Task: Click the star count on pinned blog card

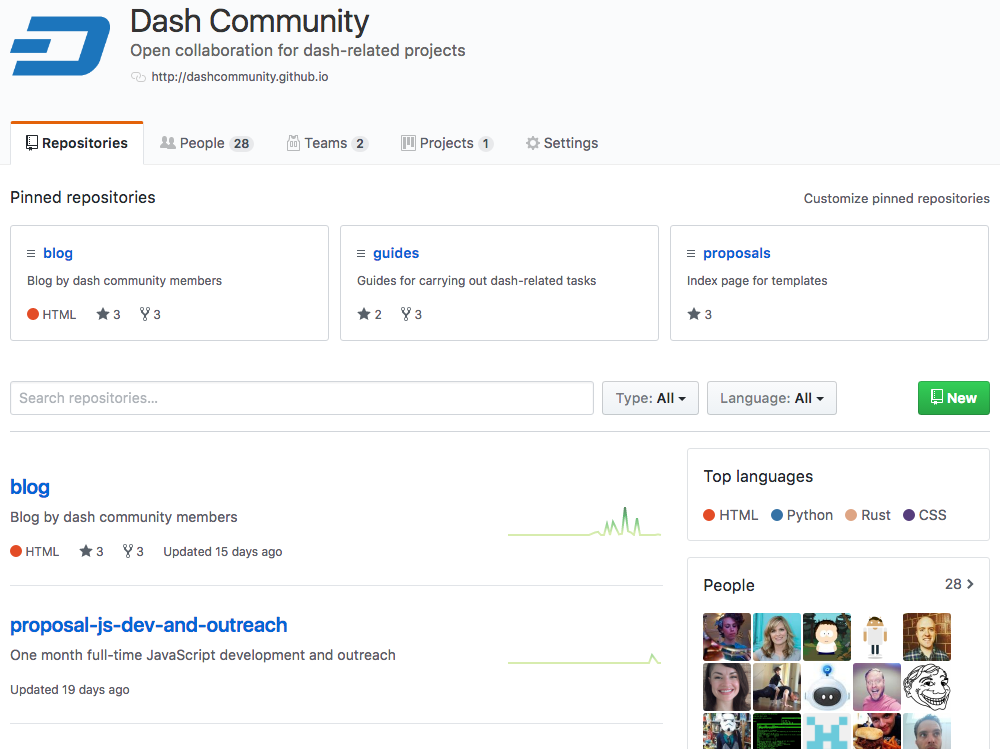Action: 108,314
